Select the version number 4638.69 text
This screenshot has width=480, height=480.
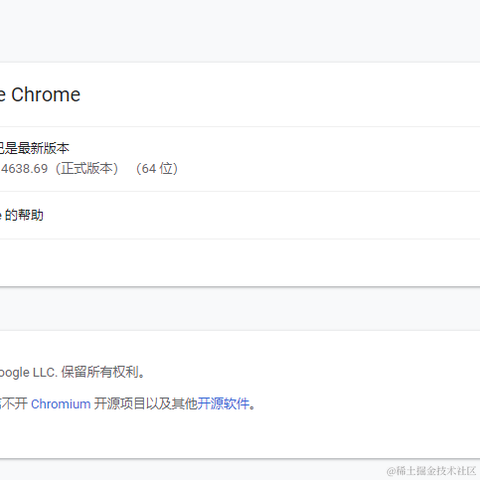24,169
